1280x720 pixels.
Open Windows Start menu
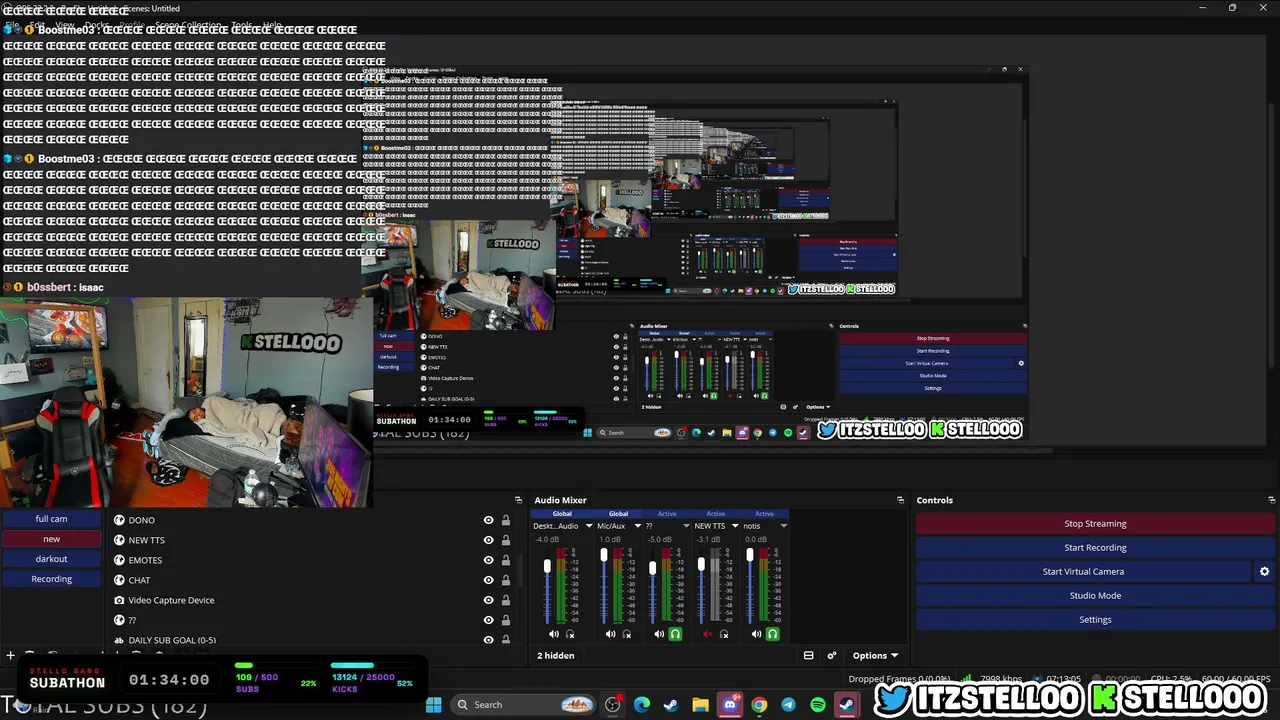click(434, 705)
